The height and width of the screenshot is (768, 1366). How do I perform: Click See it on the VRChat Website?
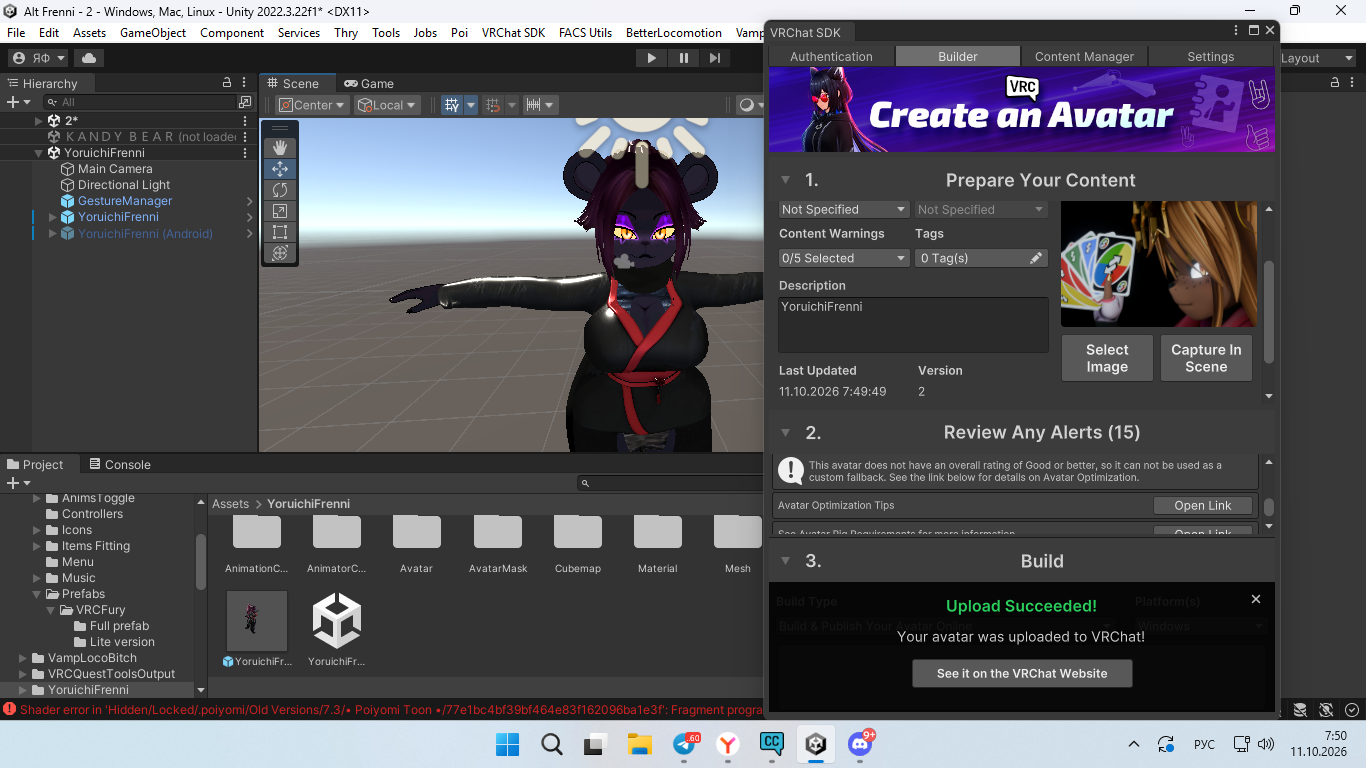tap(1022, 674)
